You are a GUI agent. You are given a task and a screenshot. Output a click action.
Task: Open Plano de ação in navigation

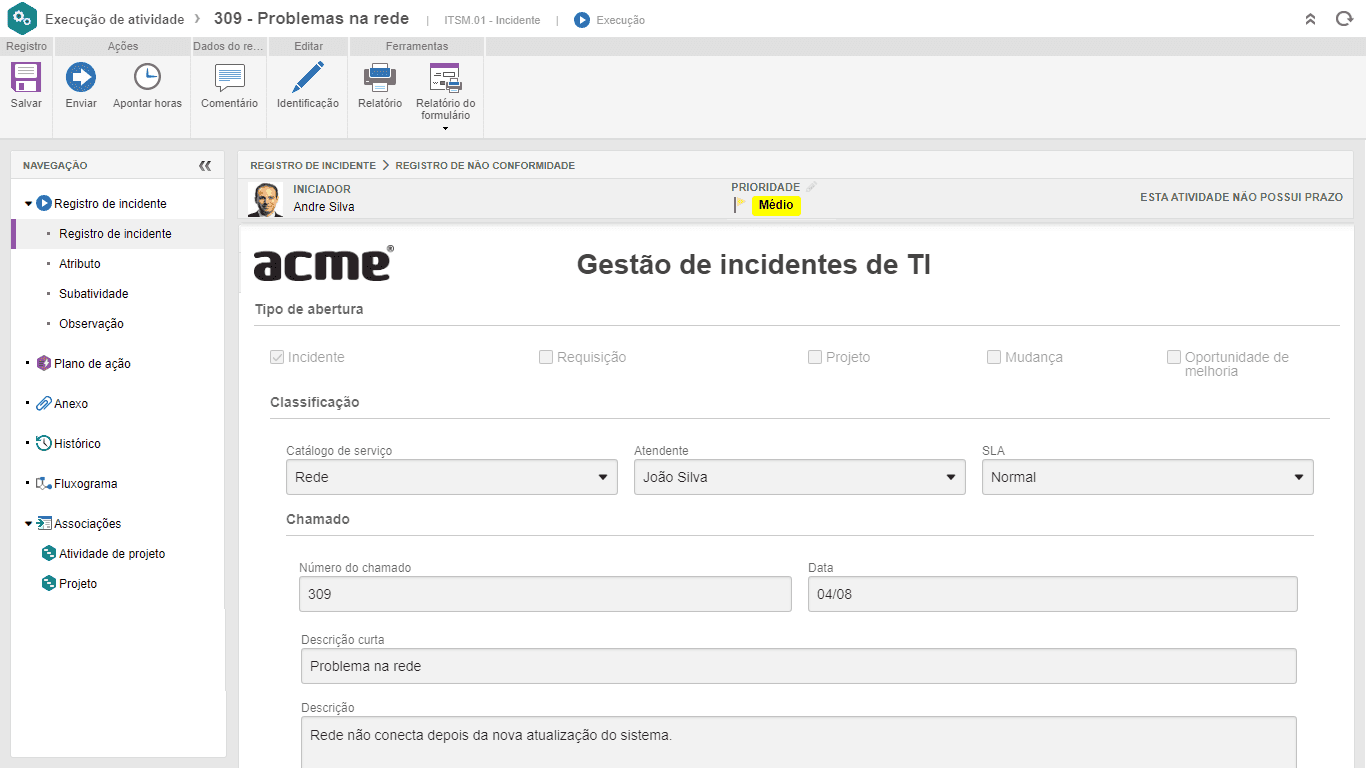point(92,363)
